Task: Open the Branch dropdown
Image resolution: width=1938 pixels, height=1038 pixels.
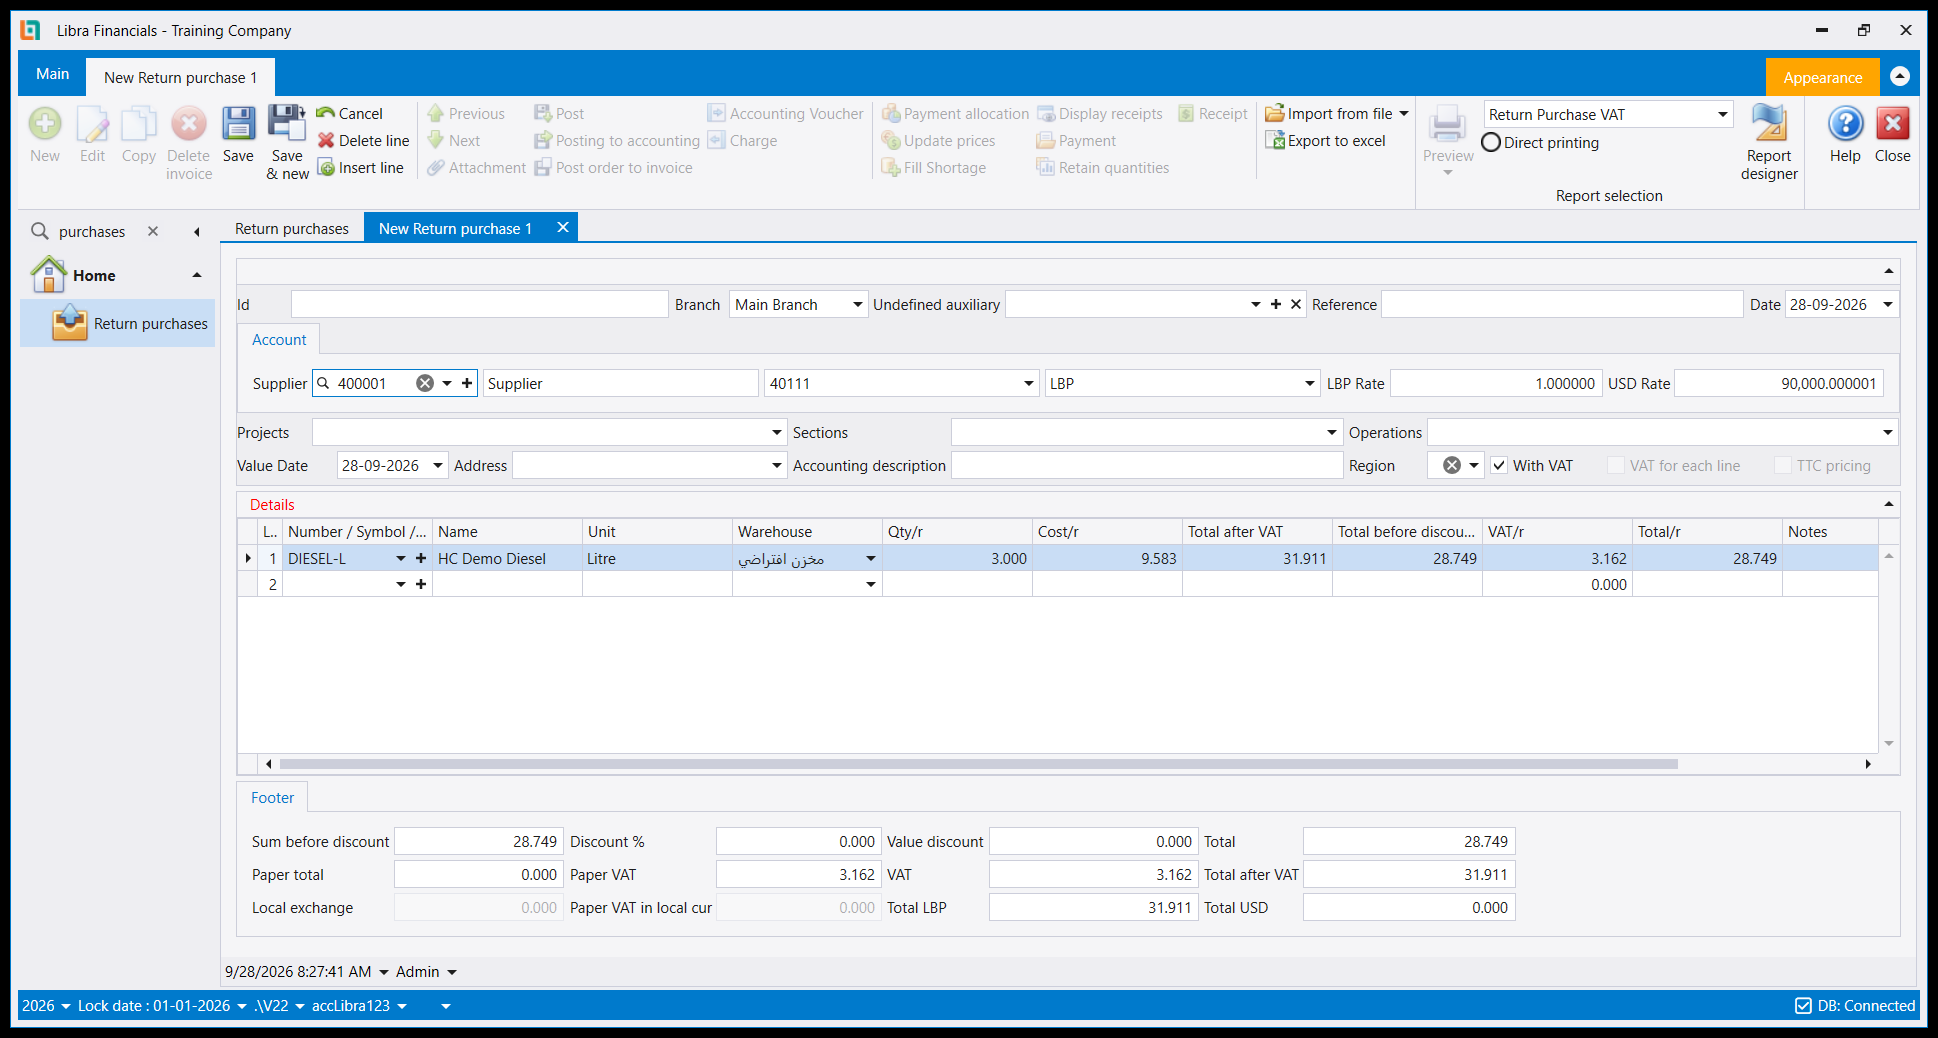Action: pos(858,304)
